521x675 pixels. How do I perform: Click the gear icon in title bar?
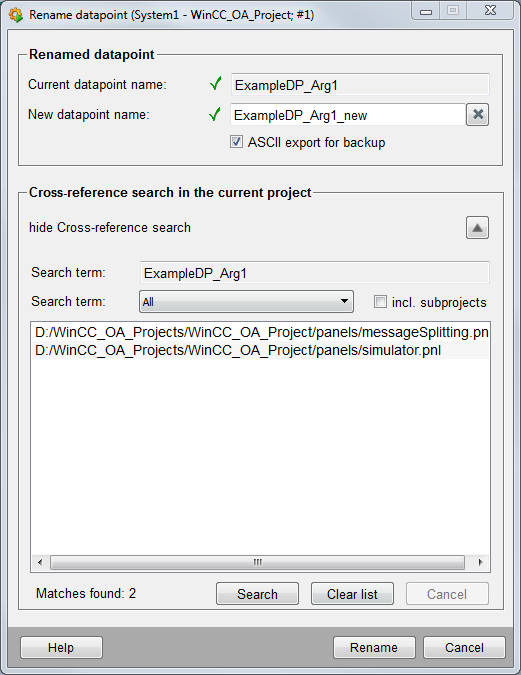point(16,15)
